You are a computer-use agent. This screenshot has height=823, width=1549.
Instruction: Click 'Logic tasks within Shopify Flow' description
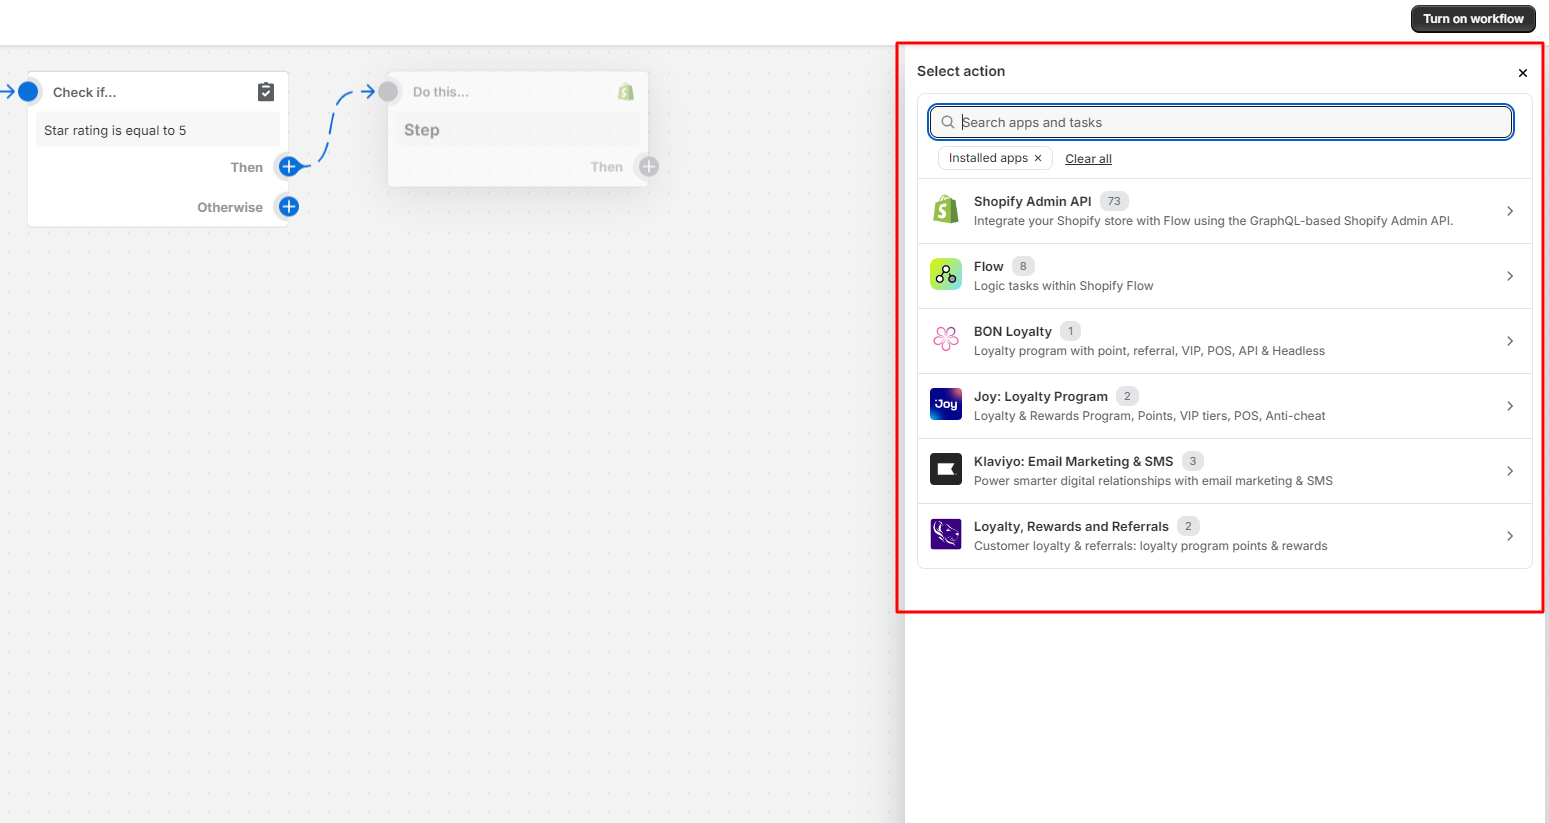[x=1064, y=286]
